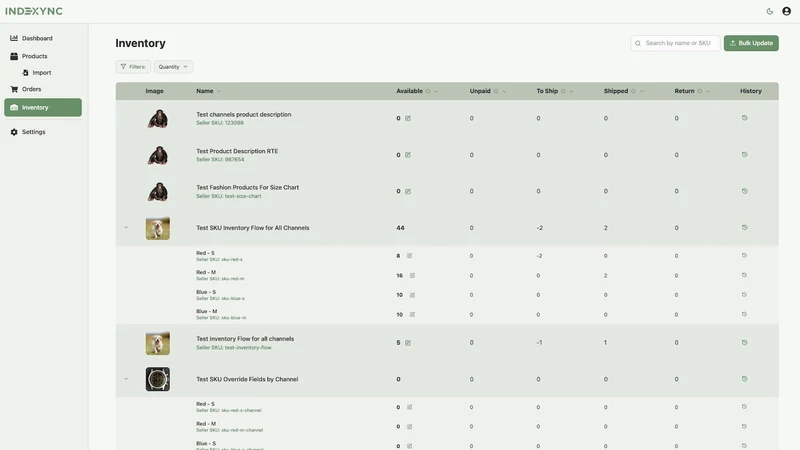
Task: Edit available quantity for Test Inventory Flow for all channels
Action: 408,343
